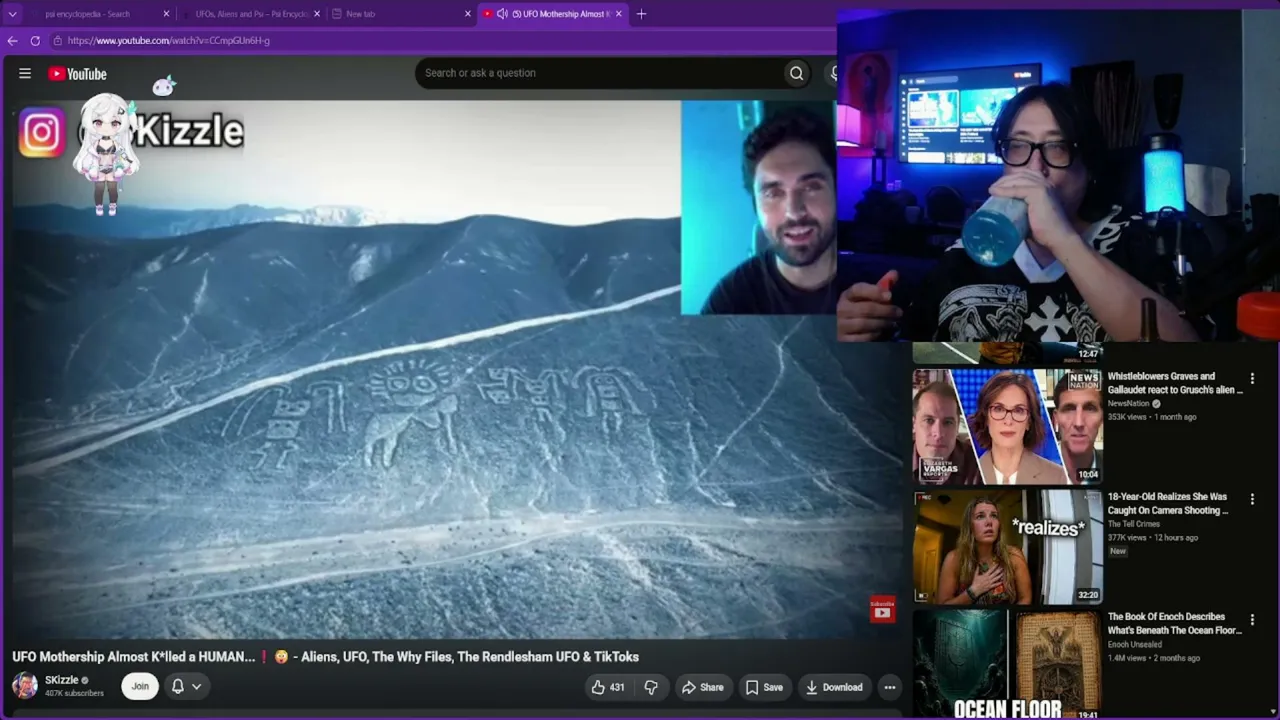Open the '18-Year-Old Realizes' video thumbnail
The height and width of the screenshot is (720, 1280).
pyautogui.click(x=1008, y=547)
